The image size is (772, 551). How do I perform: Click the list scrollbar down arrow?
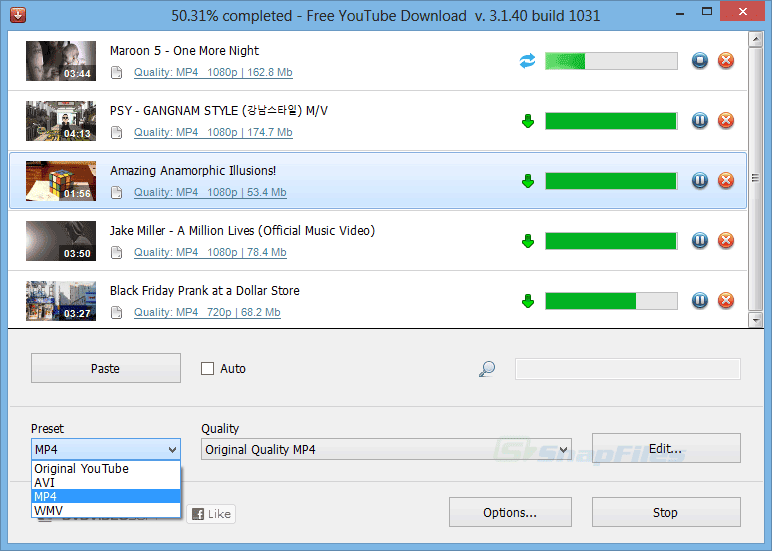click(755, 320)
